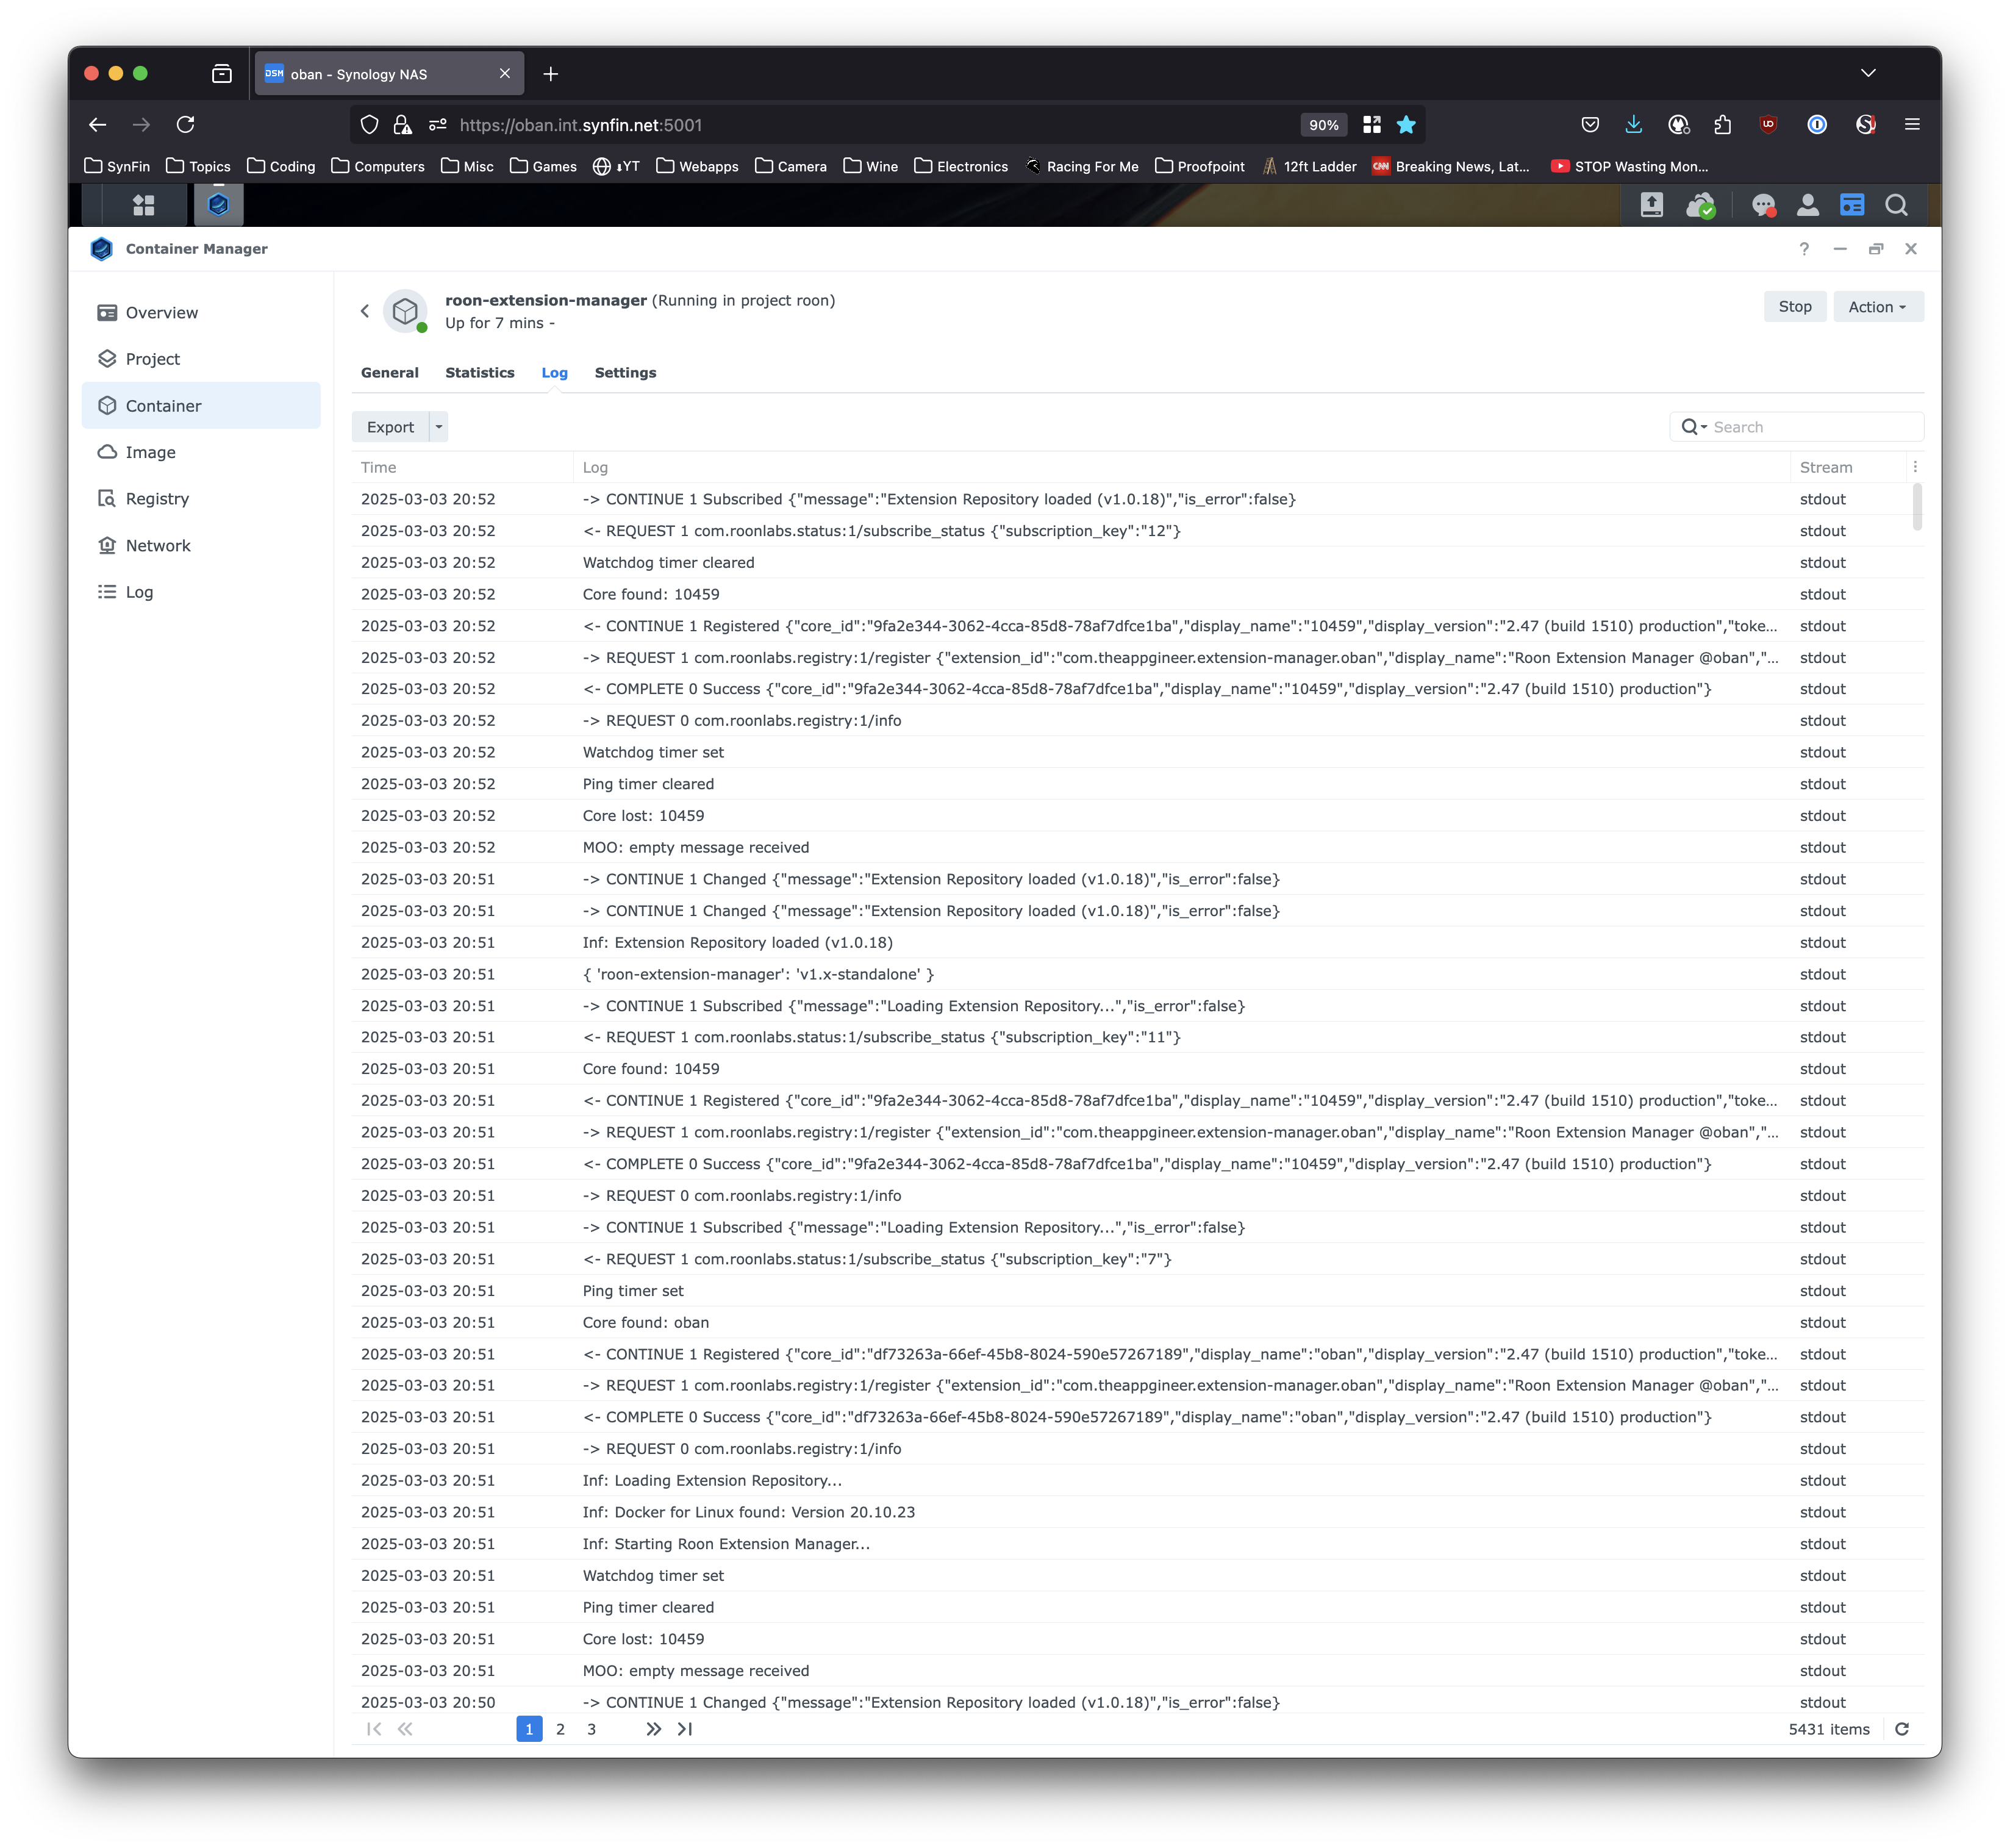
Task: Open the Racing For Me bookmark
Action: tap(1082, 166)
